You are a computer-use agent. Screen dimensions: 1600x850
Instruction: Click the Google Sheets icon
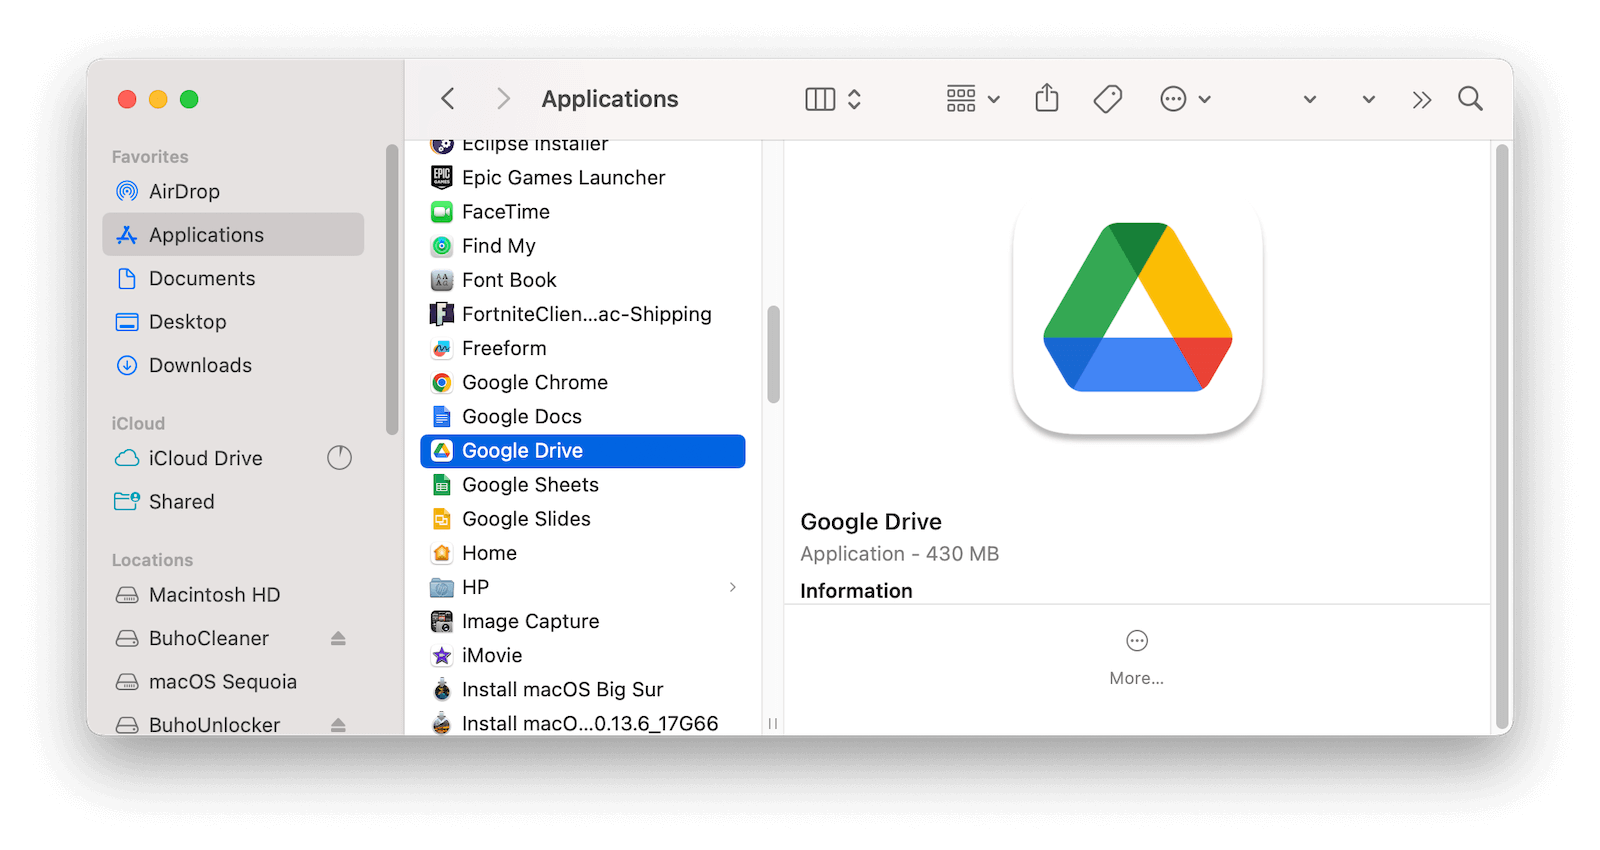(x=442, y=485)
